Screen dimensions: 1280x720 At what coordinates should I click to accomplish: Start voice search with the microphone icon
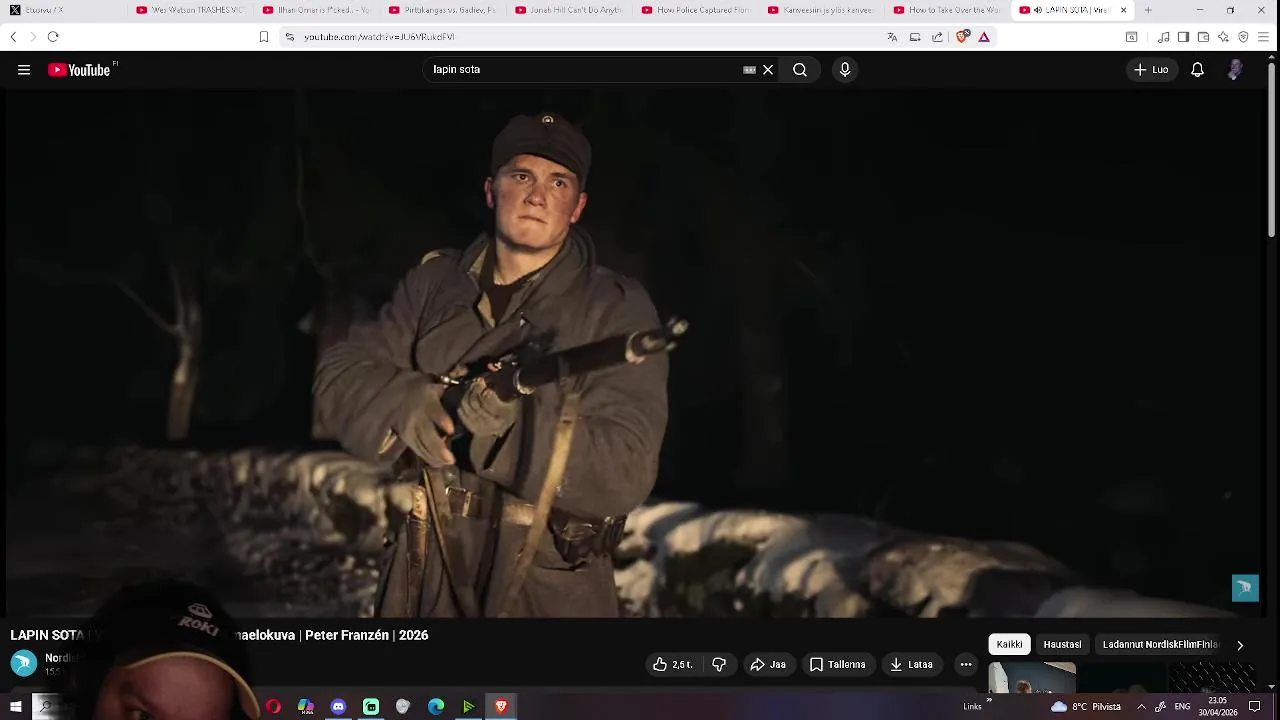(x=845, y=70)
